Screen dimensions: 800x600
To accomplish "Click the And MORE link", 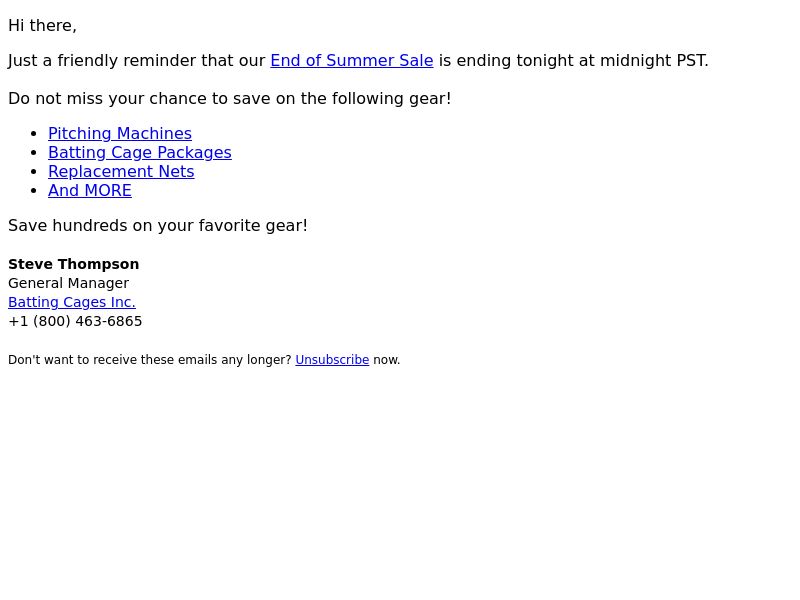I will click(90, 191).
